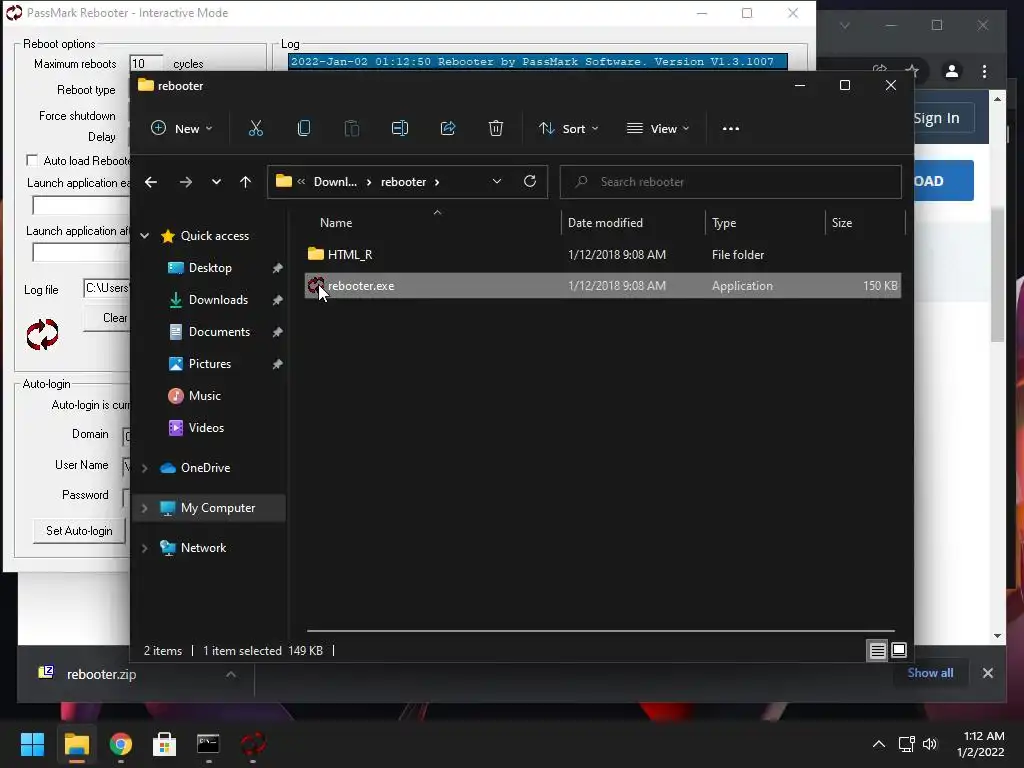Click the Maximum reboots input field
This screenshot has height=768, width=1024.
click(146, 63)
